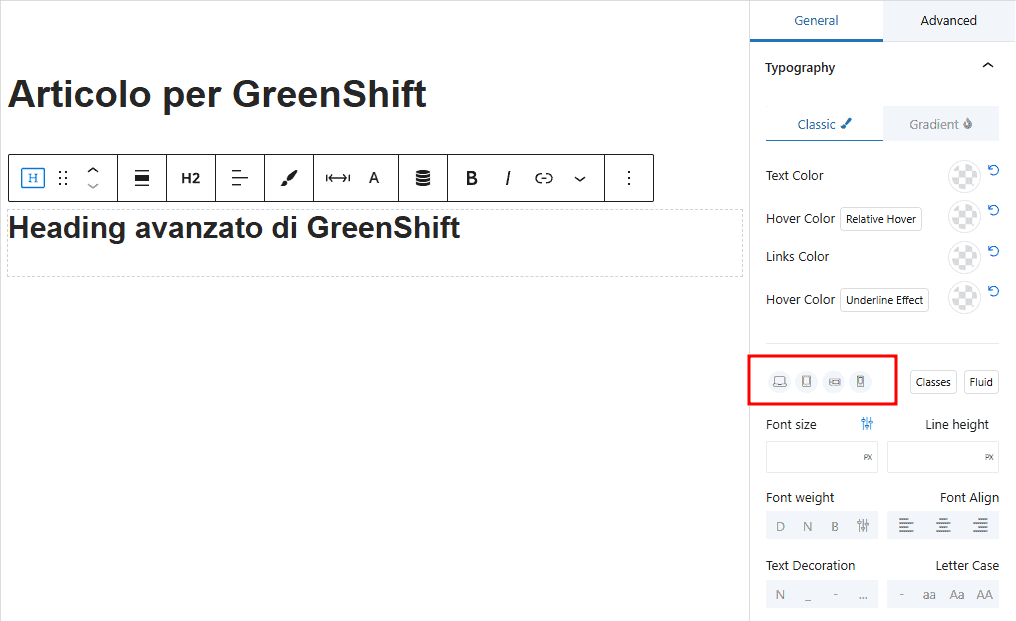The image size is (1016, 621).
Task: Reset the Hover Color beside Relative Hover
Action: click(993, 210)
